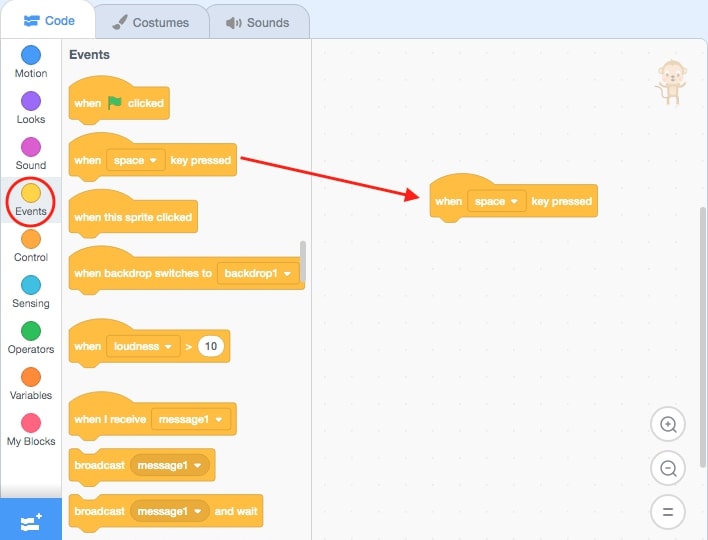Select the when this sprite clicked block
Image resolution: width=708 pixels, height=540 pixels.
(x=133, y=215)
